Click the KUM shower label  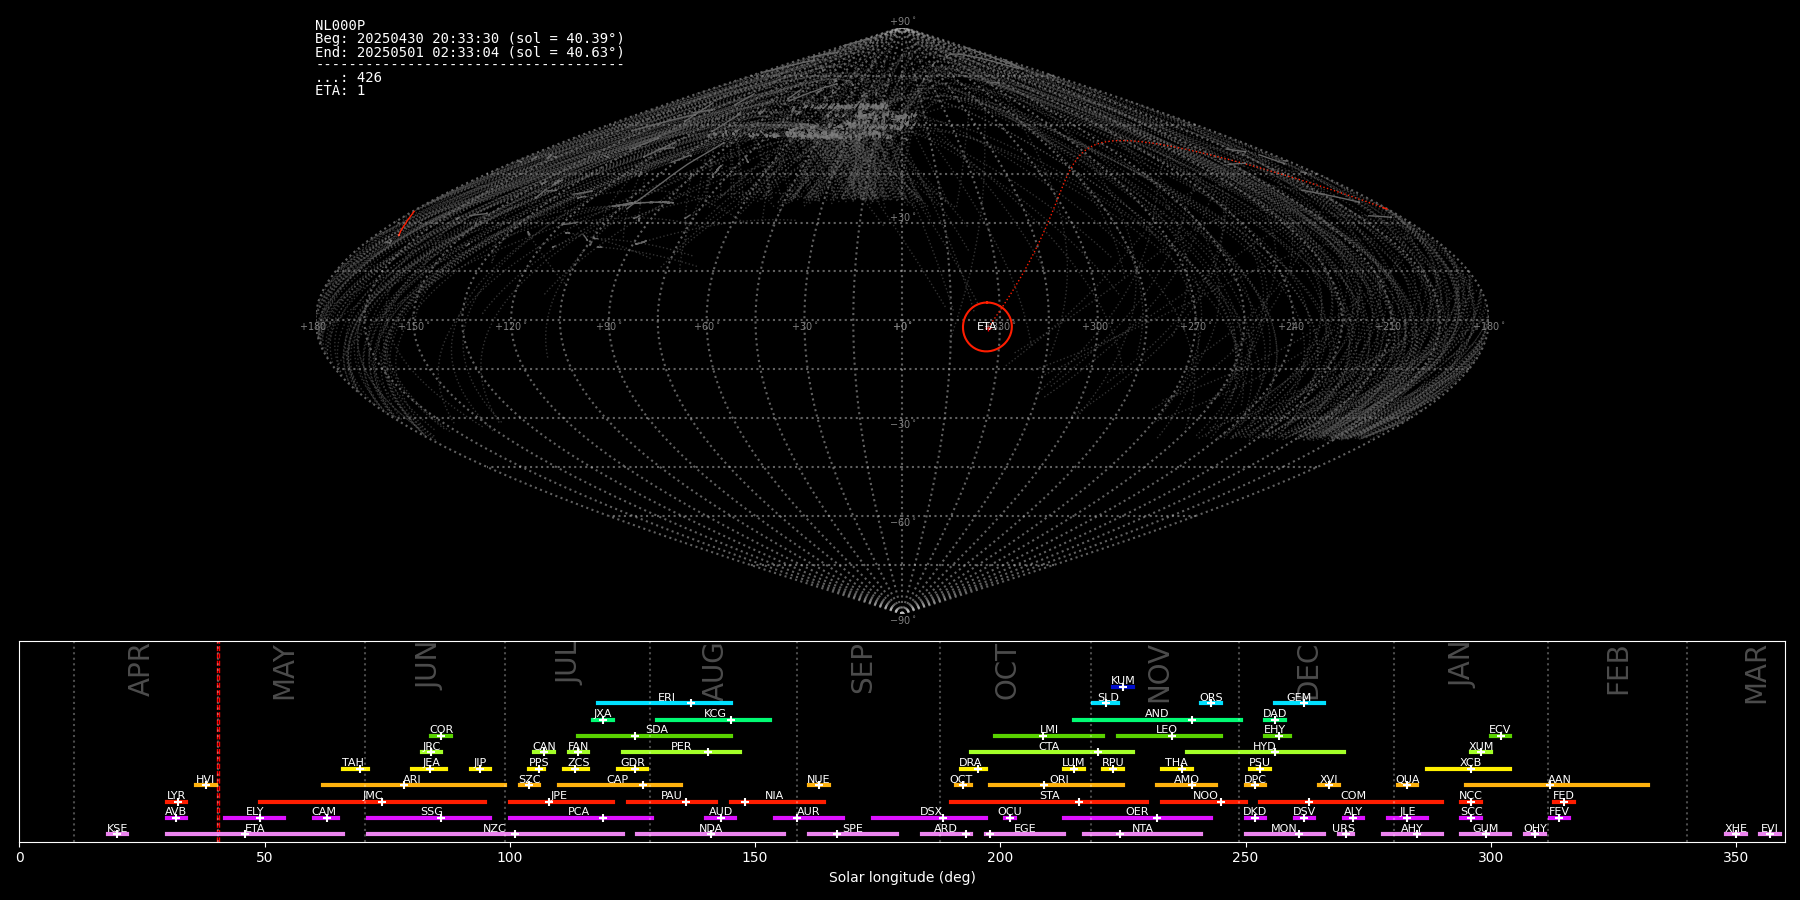1123,681
